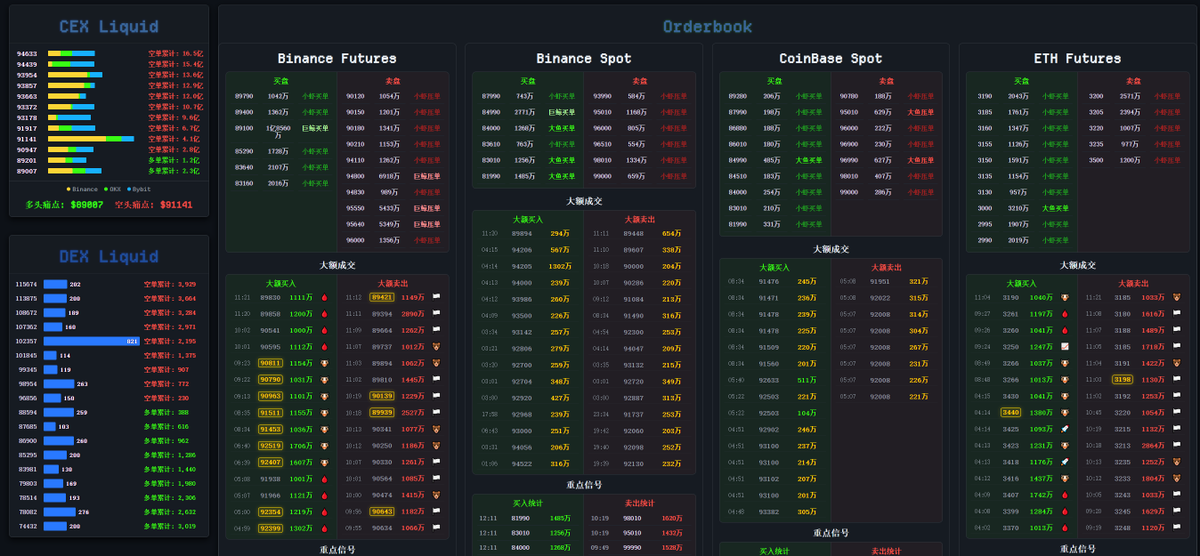Click the bull icon on ETH Futures 1380万 row
Image resolution: width=1200 pixels, height=556 pixels.
pyautogui.click(x=1064, y=413)
